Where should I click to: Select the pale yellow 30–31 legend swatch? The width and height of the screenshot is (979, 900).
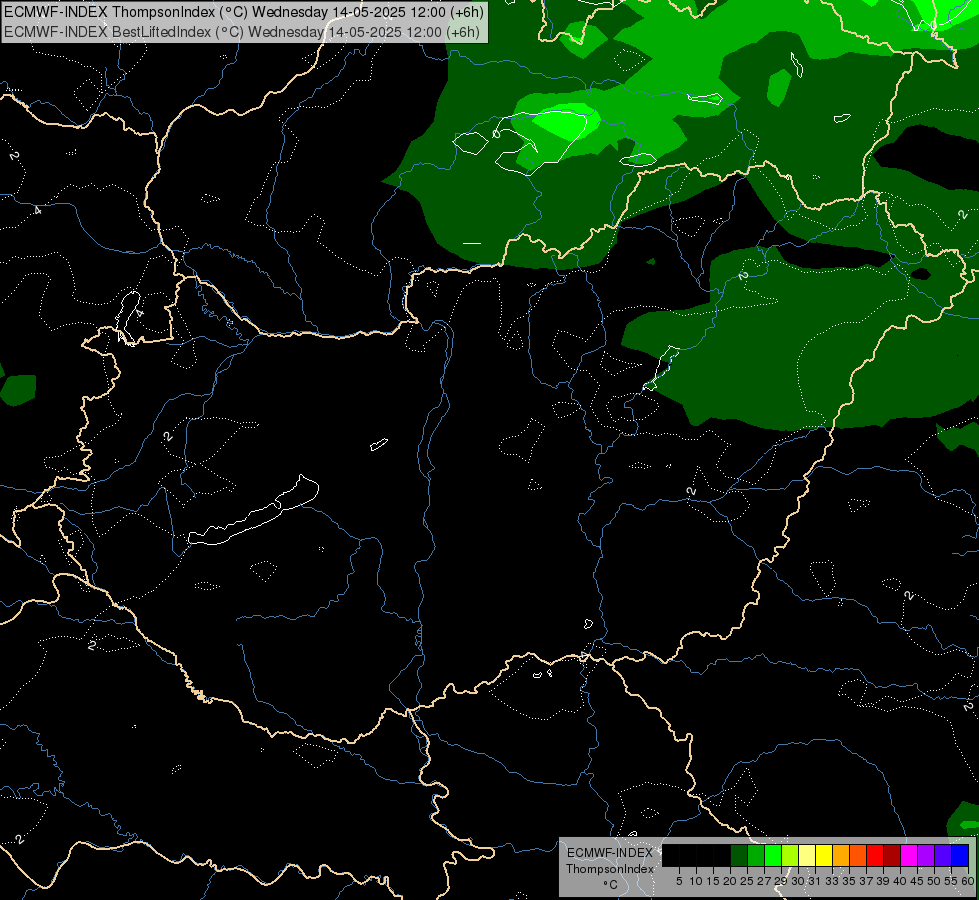point(807,855)
